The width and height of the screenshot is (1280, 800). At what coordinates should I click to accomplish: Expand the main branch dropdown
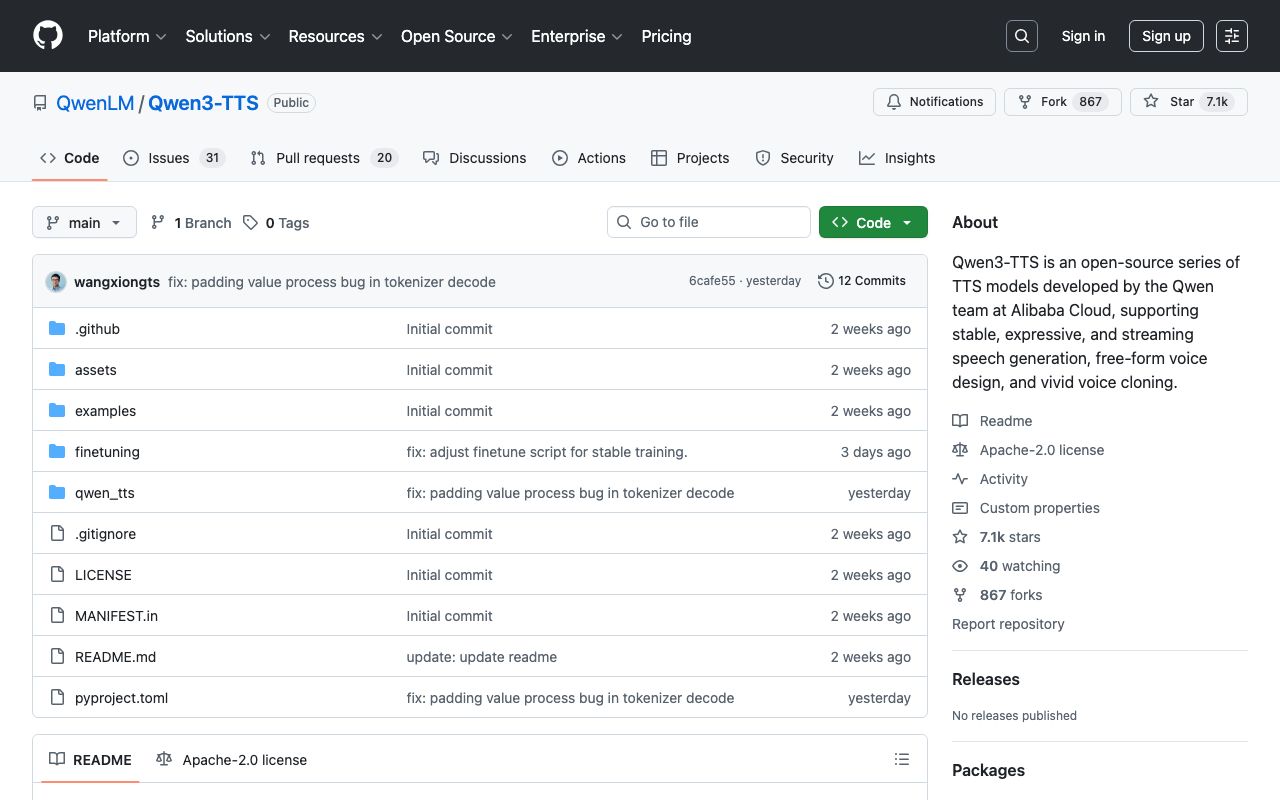[84, 223]
